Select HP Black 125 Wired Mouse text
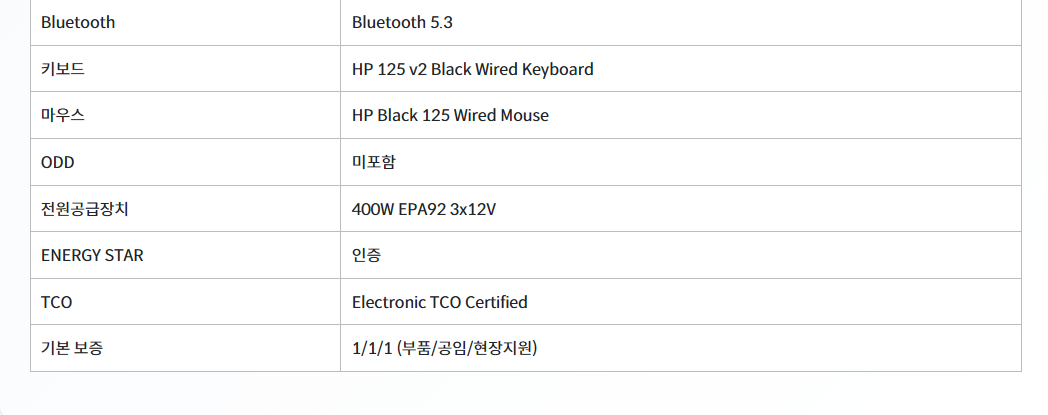Screen dimensions: 1048x415 [450, 115]
